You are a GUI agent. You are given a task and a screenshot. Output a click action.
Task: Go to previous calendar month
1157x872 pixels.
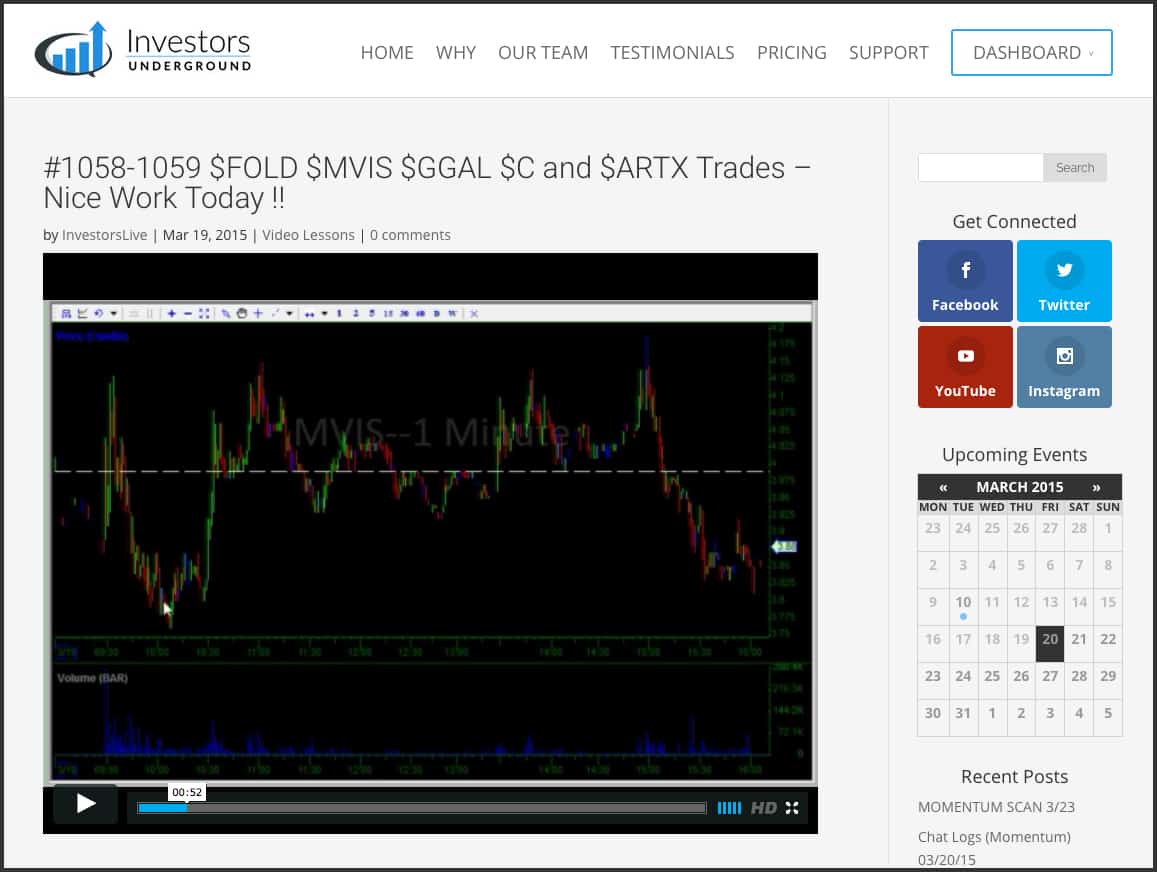click(x=943, y=488)
